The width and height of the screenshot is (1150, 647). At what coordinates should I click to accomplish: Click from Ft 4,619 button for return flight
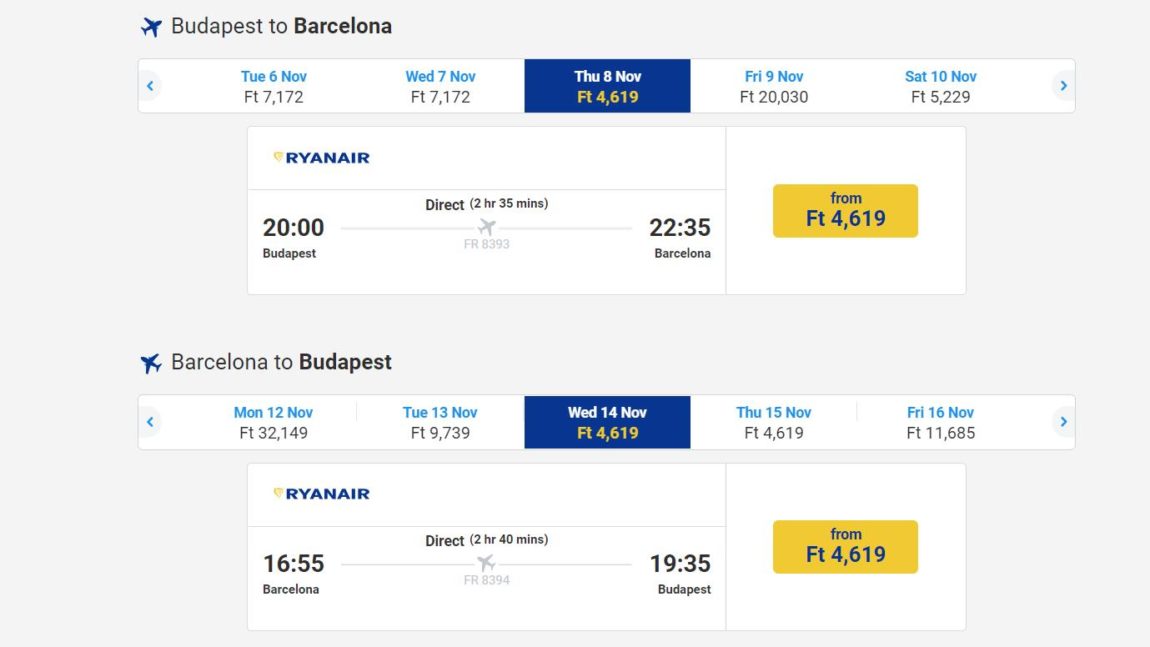click(845, 547)
